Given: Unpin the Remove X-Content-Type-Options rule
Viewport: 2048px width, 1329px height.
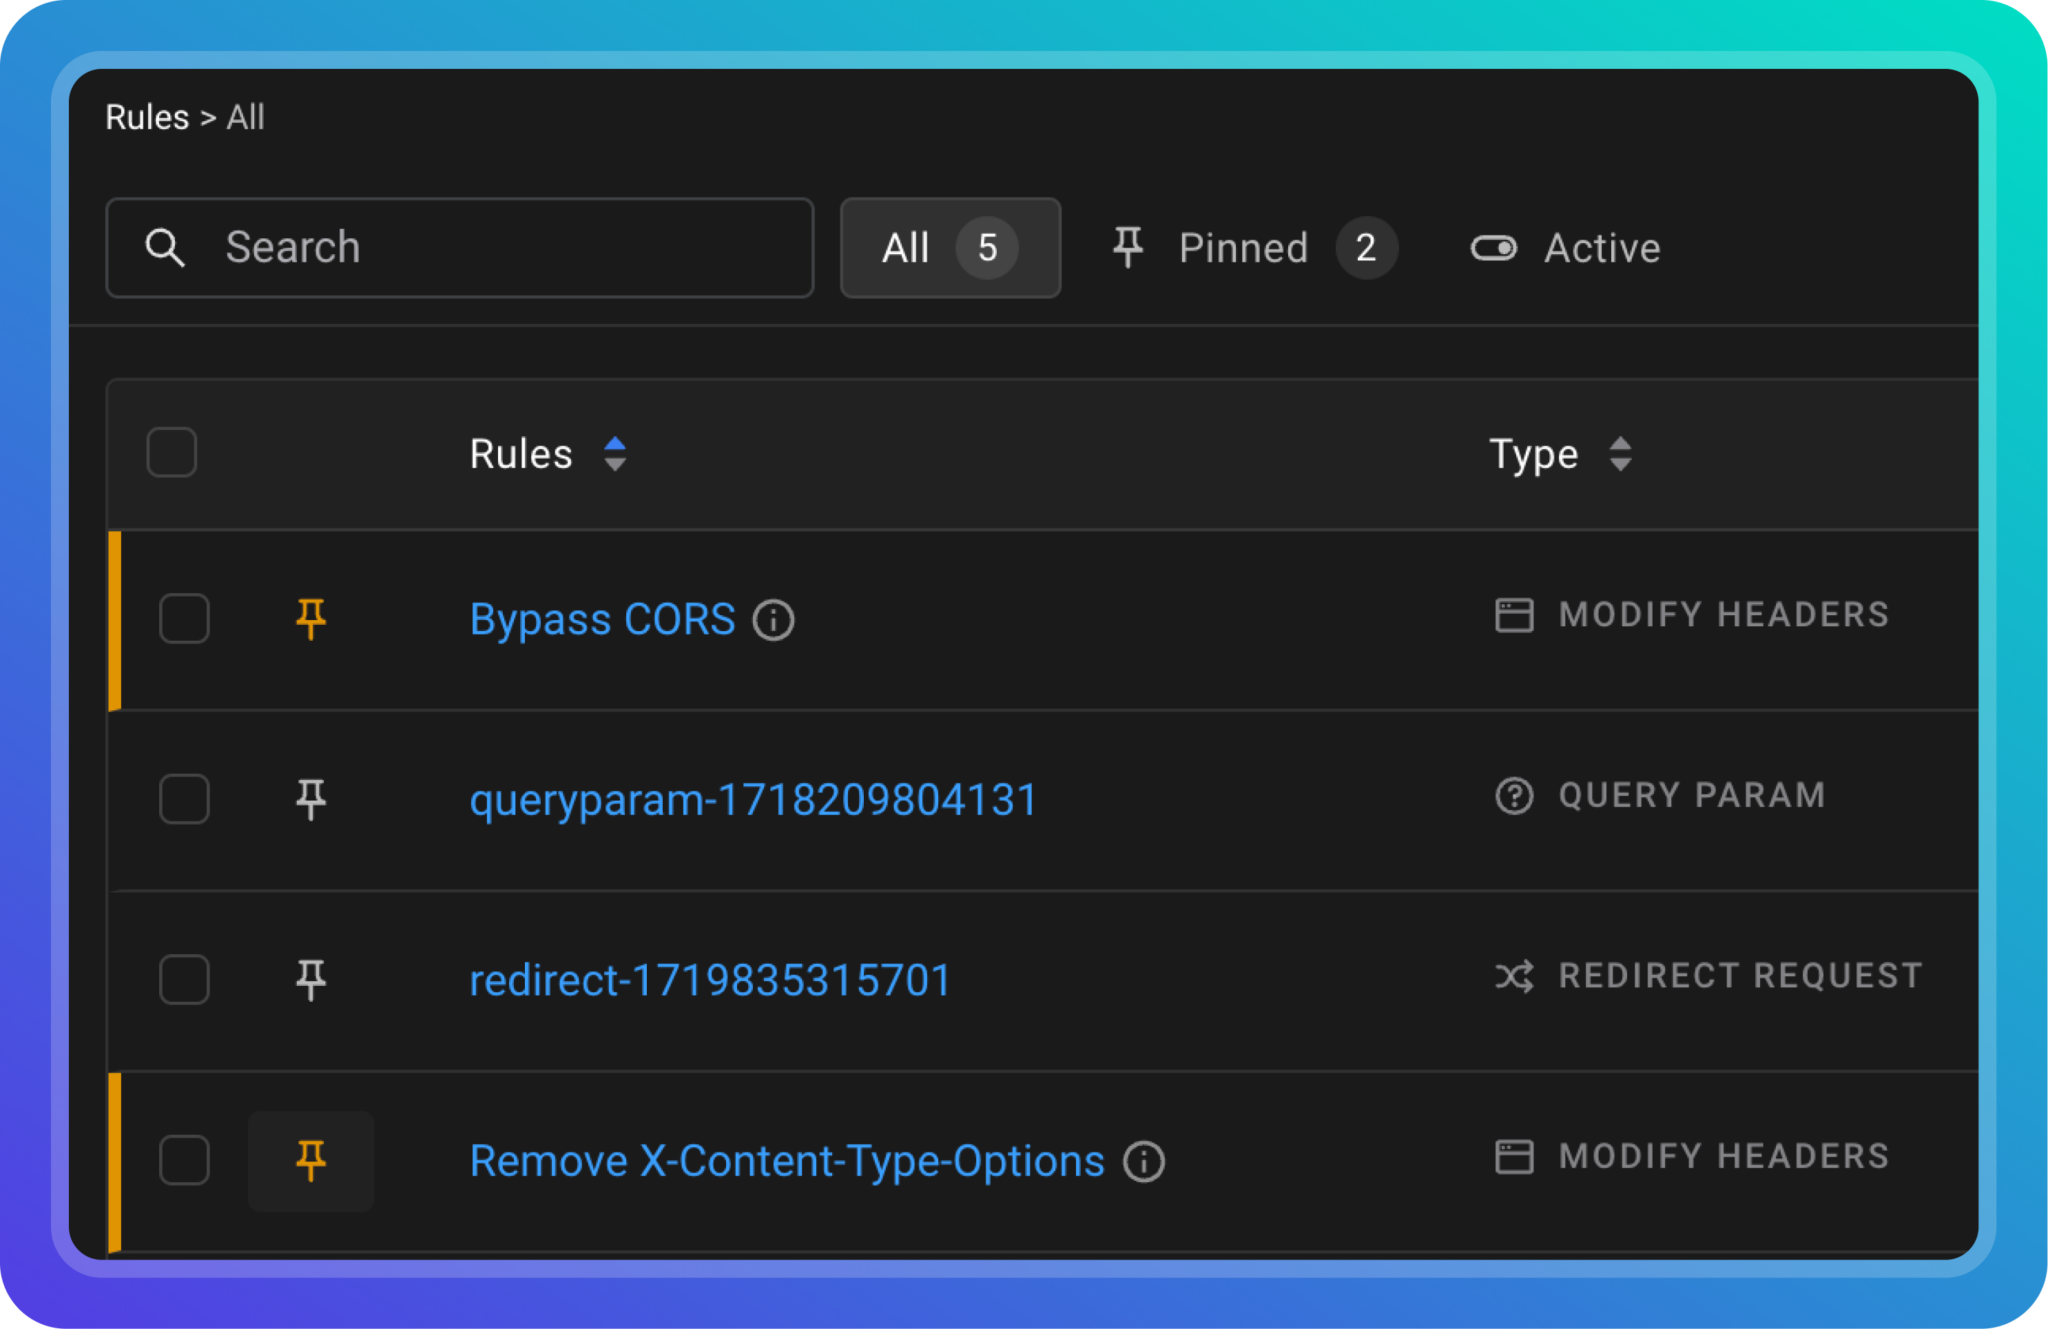Looking at the screenshot, I should tap(311, 1160).
